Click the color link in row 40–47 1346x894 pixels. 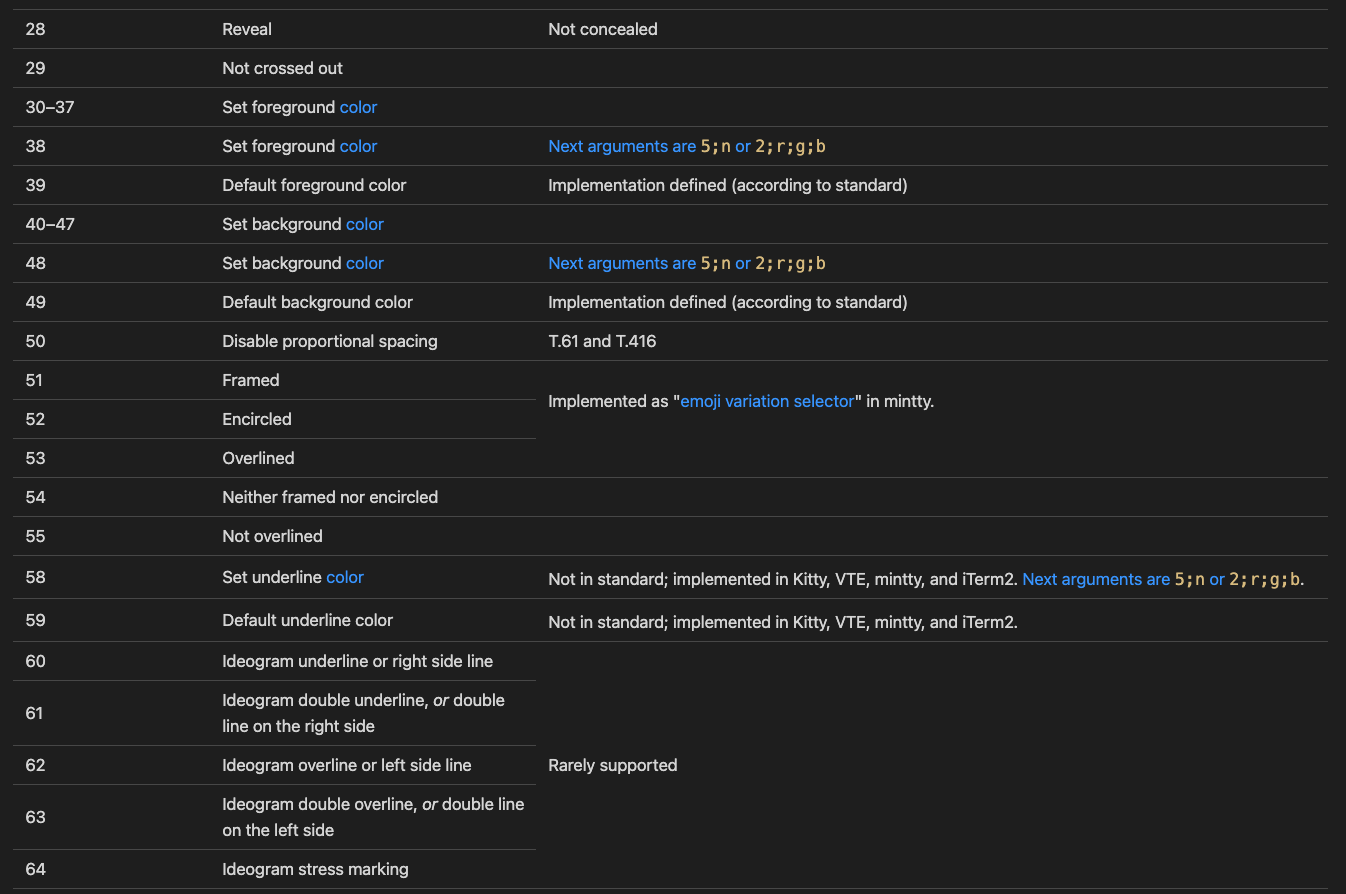[364, 224]
